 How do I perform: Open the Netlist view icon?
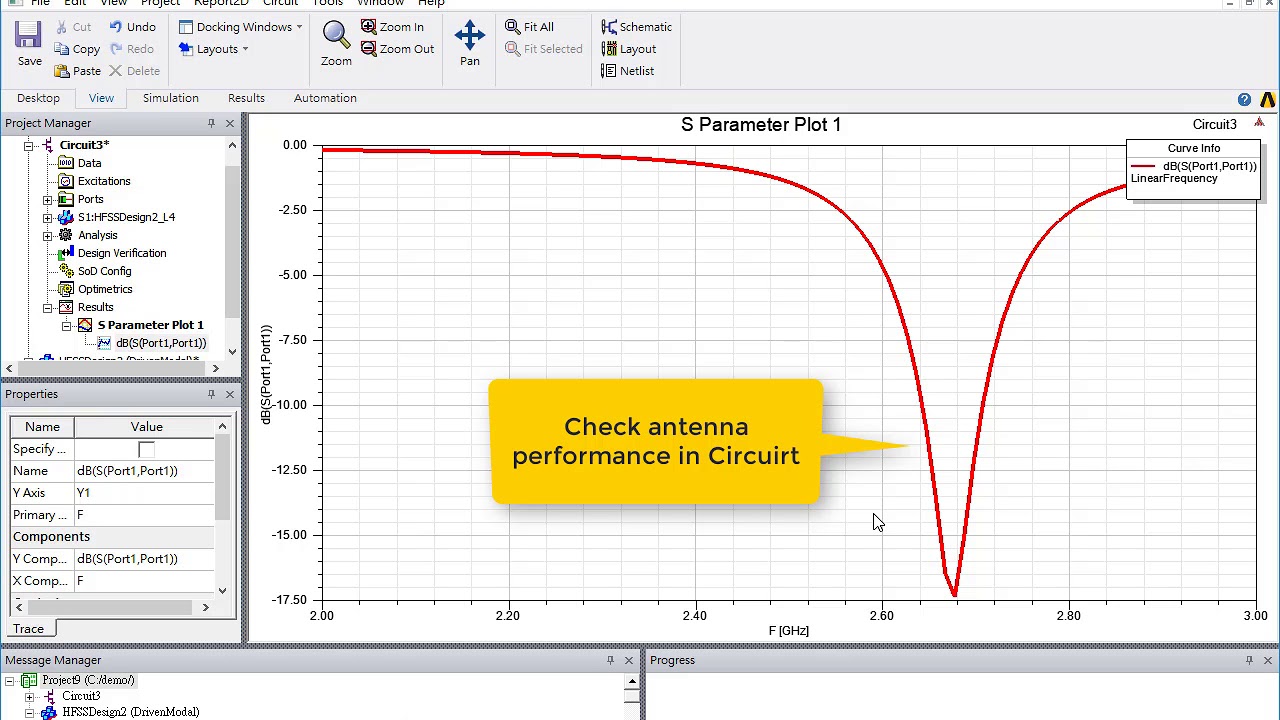[609, 71]
